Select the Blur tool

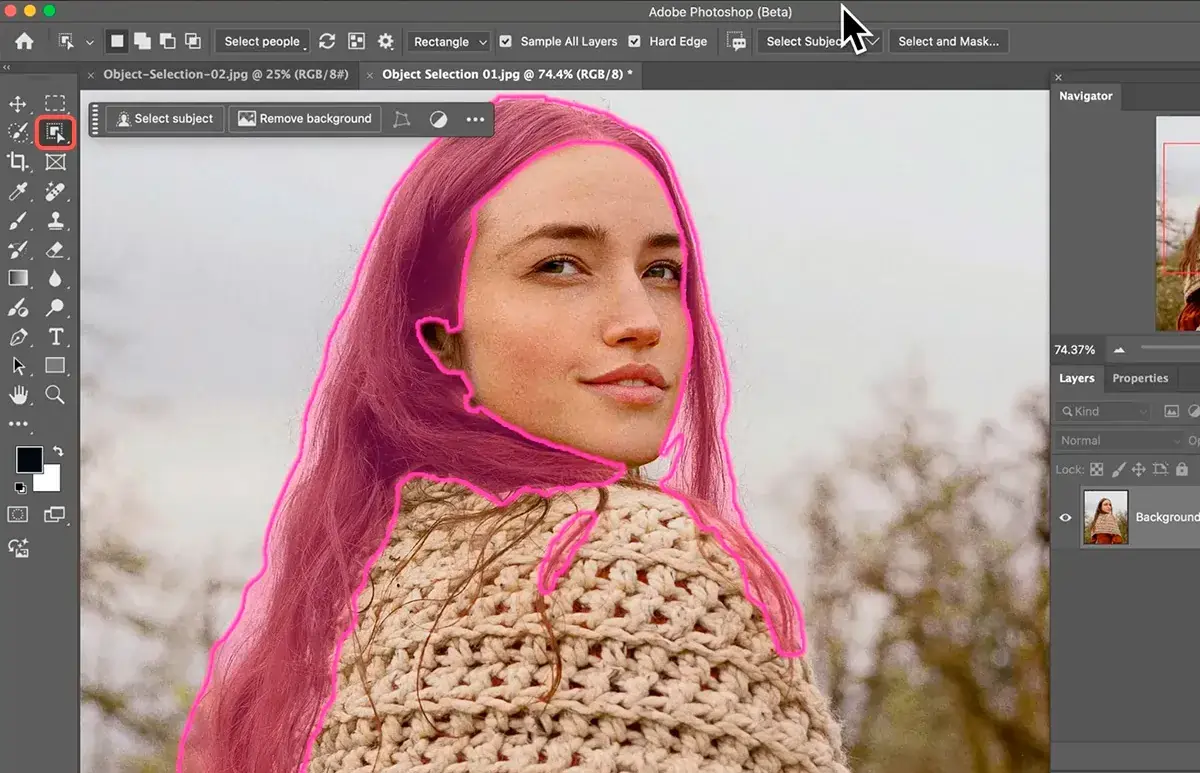pyautogui.click(x=55, y=278)
